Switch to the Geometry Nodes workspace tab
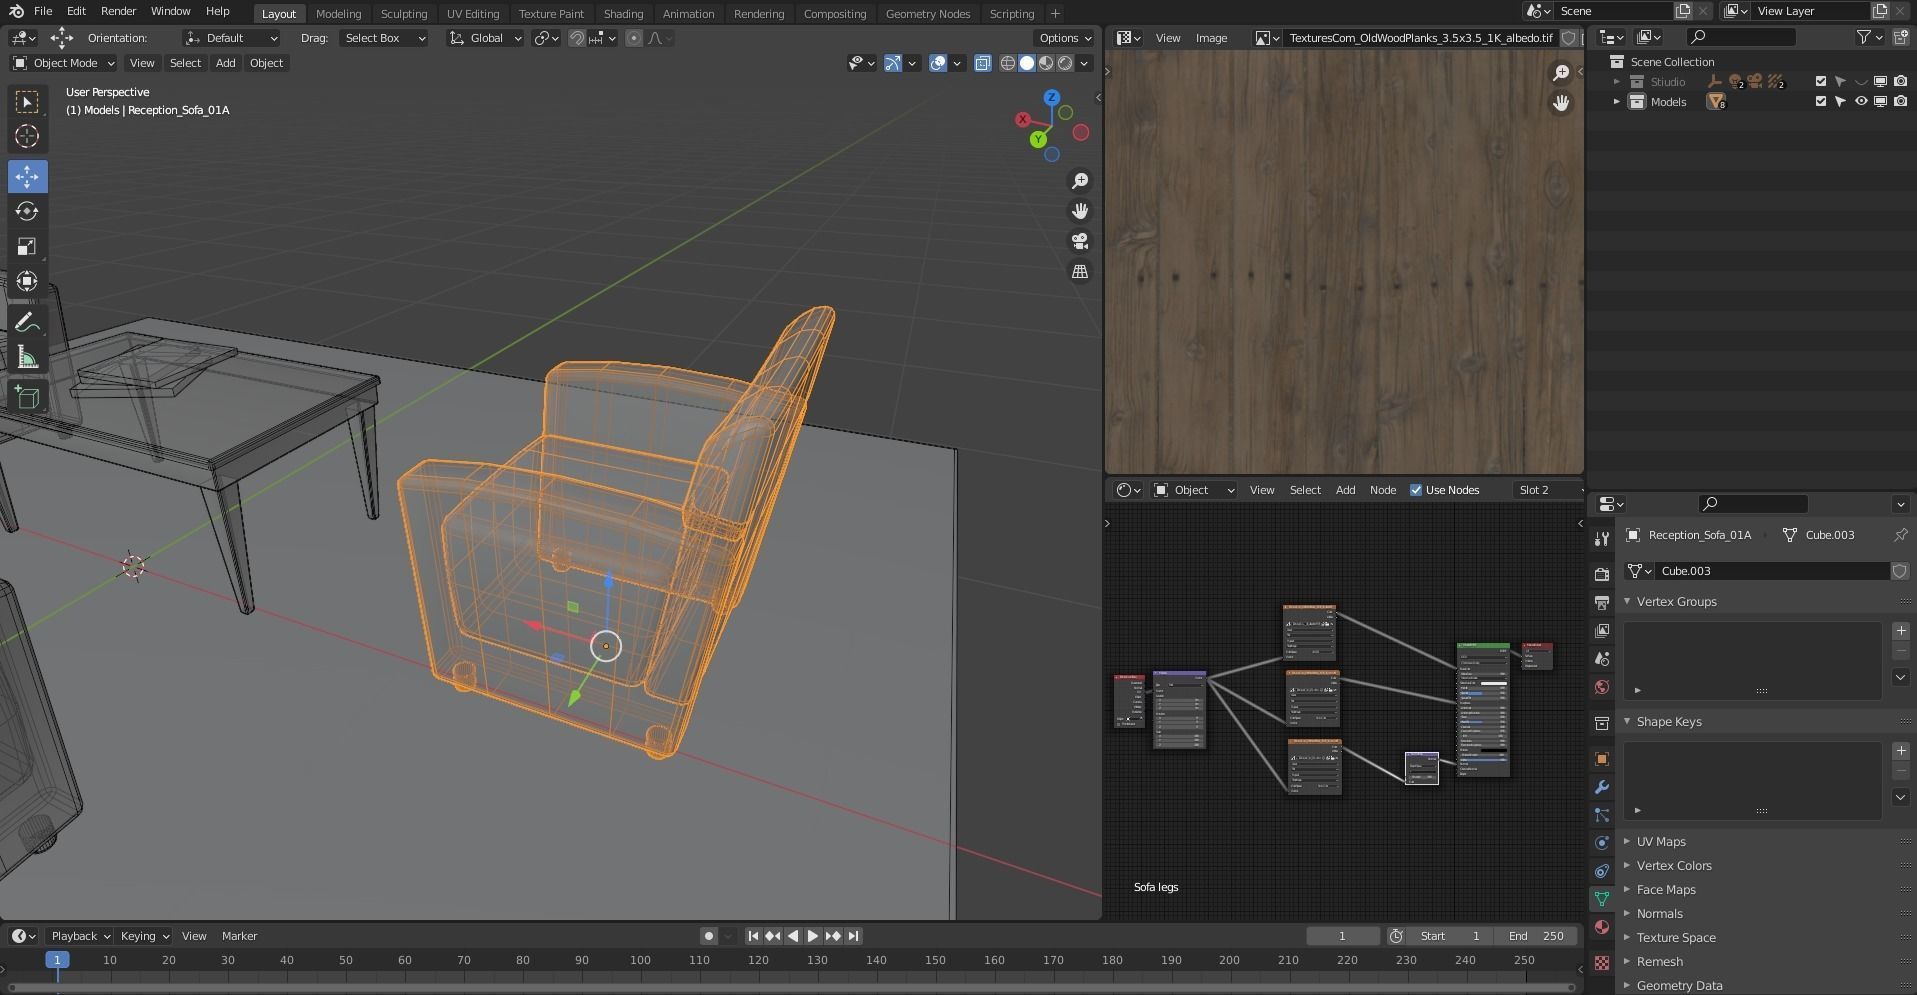Screen dimensions: 1917x995 (x=928, y=14)
